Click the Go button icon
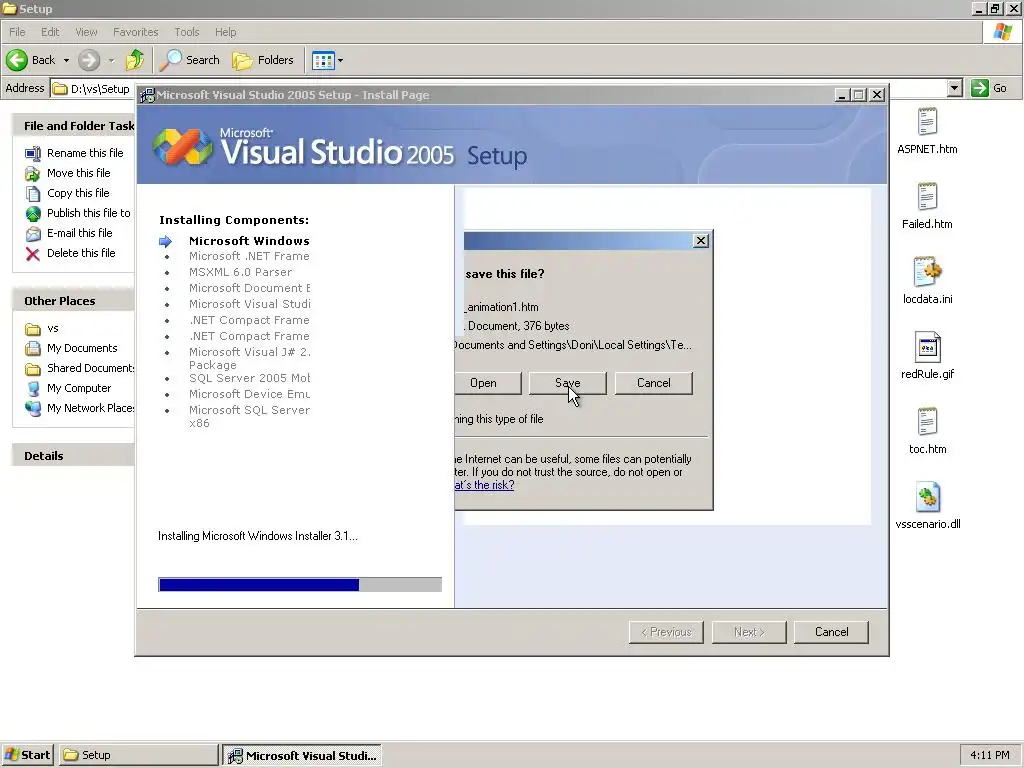 pos(979,88)
